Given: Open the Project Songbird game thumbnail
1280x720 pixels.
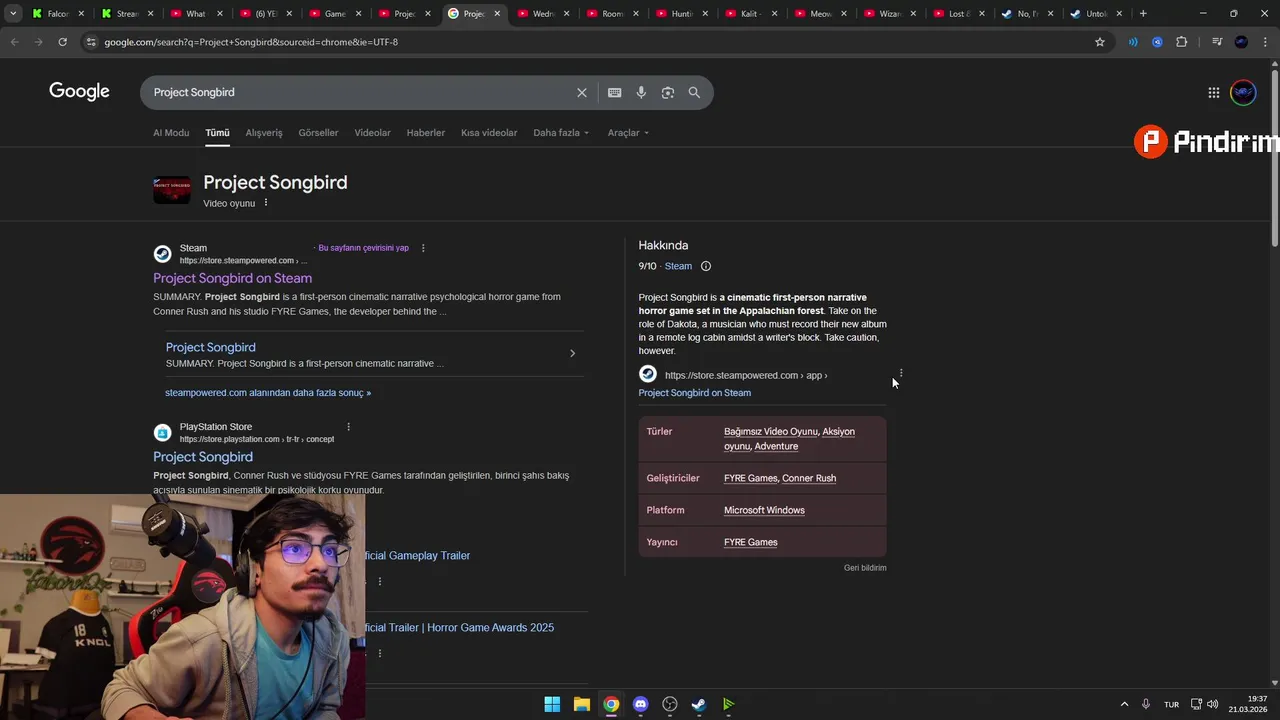Looking at the screenshot, I should pos(171,189).
